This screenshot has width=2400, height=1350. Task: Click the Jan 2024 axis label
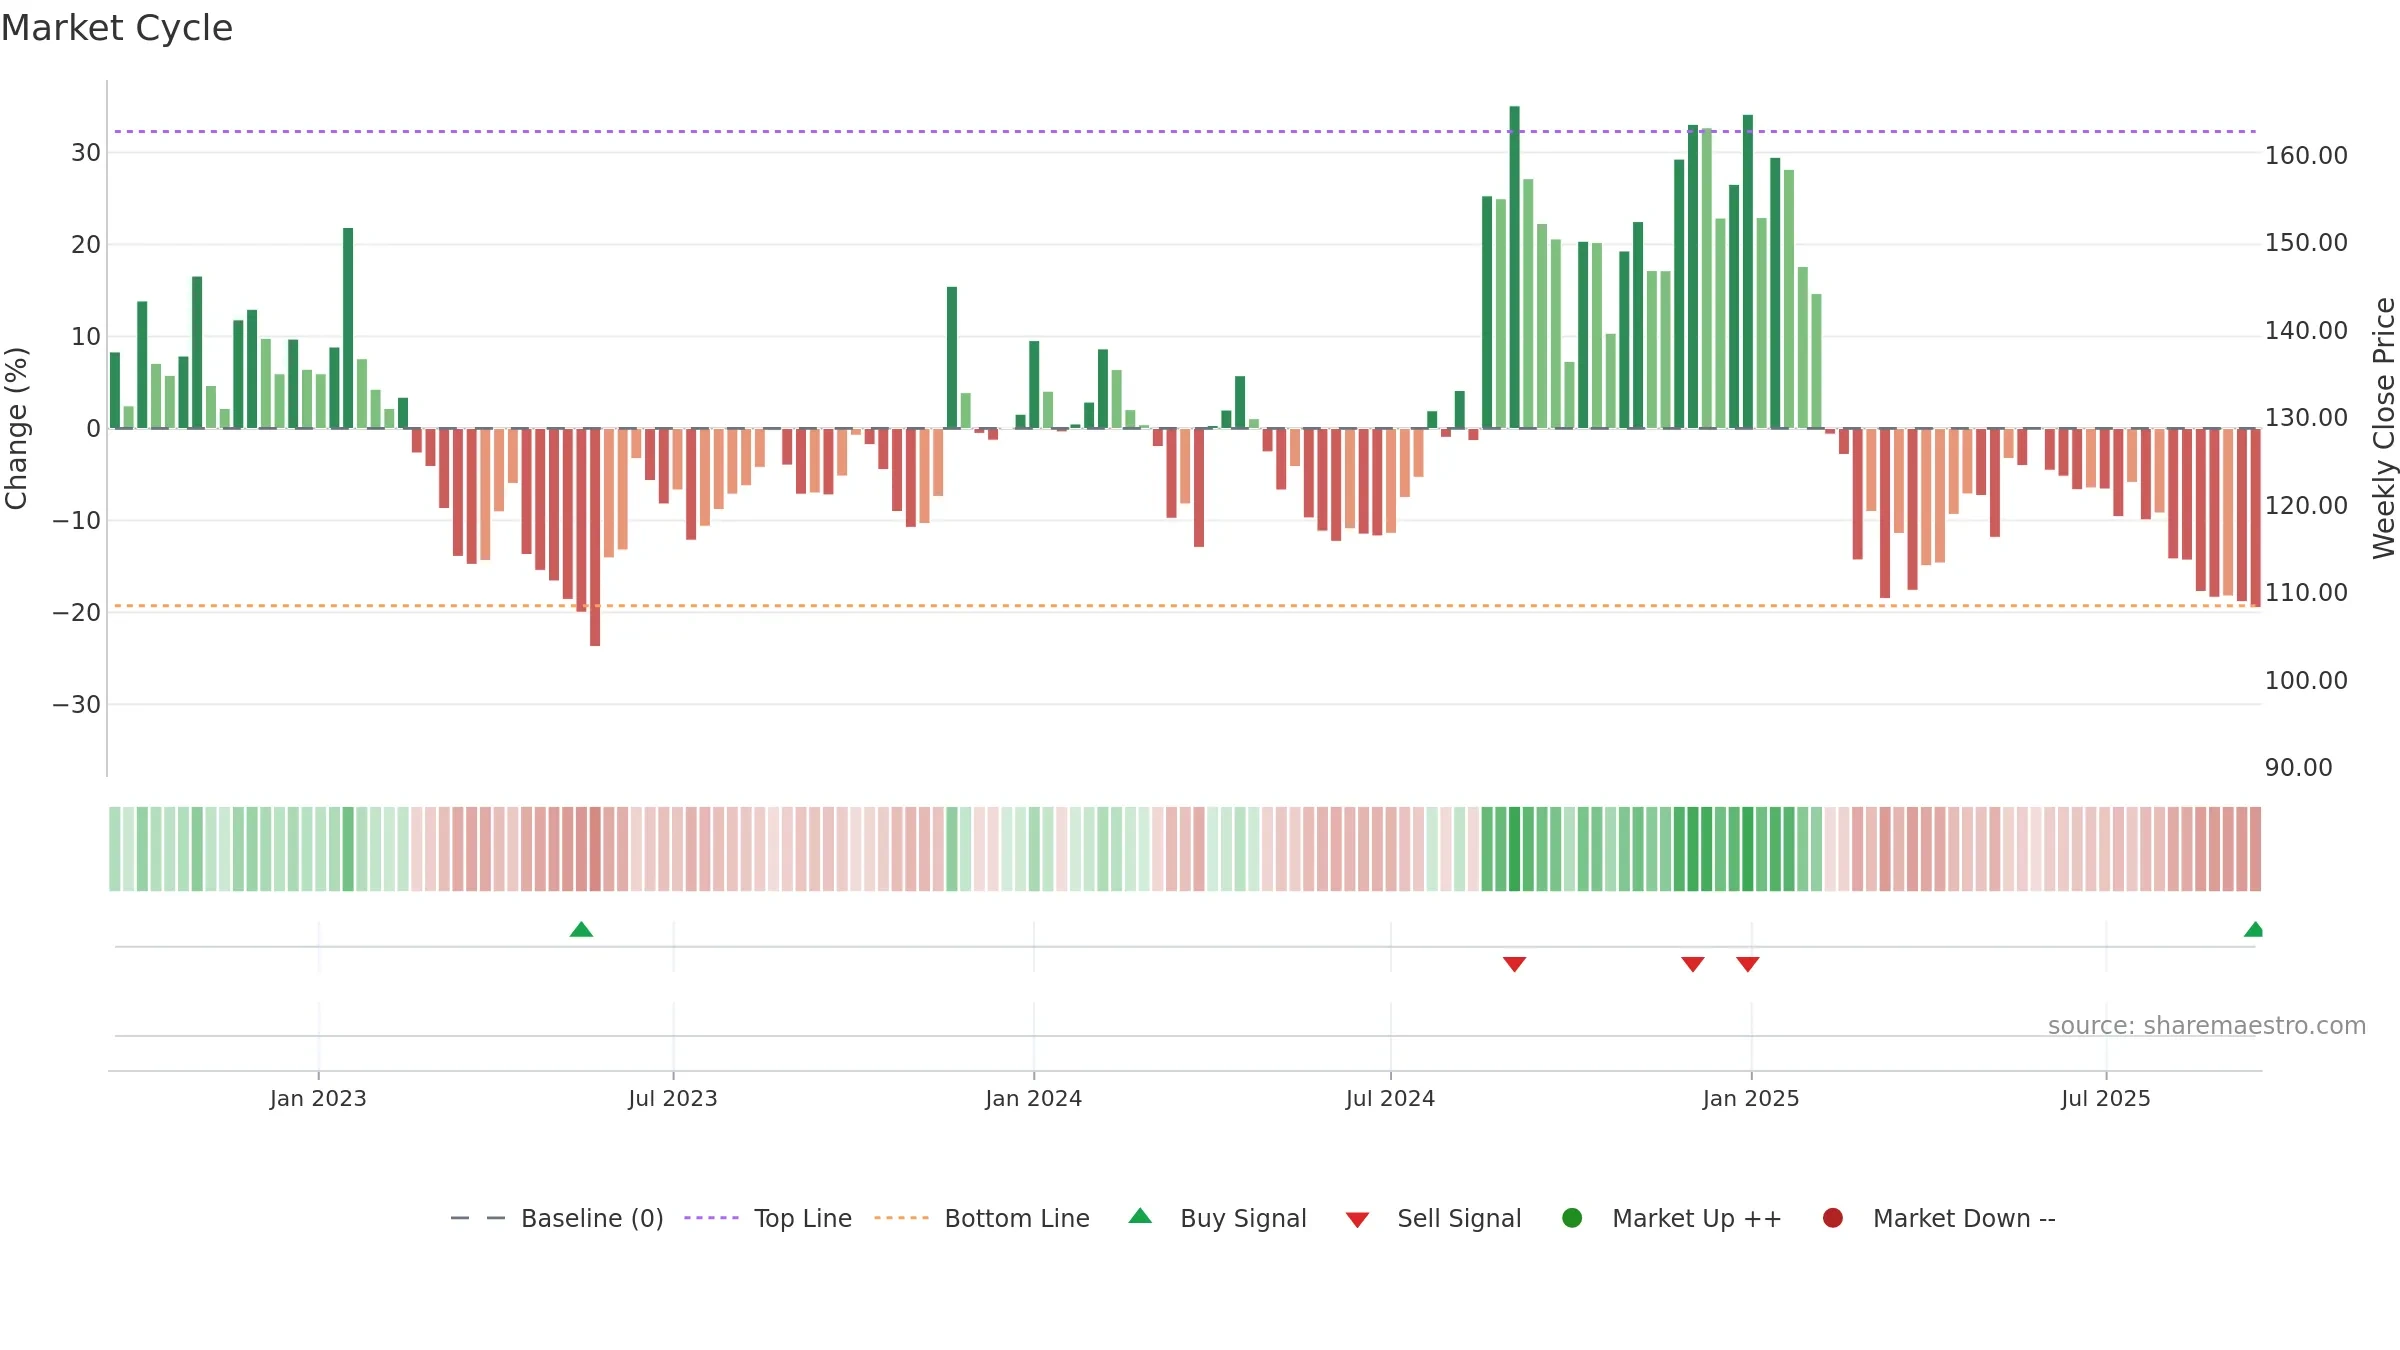click(1033, 1099)
